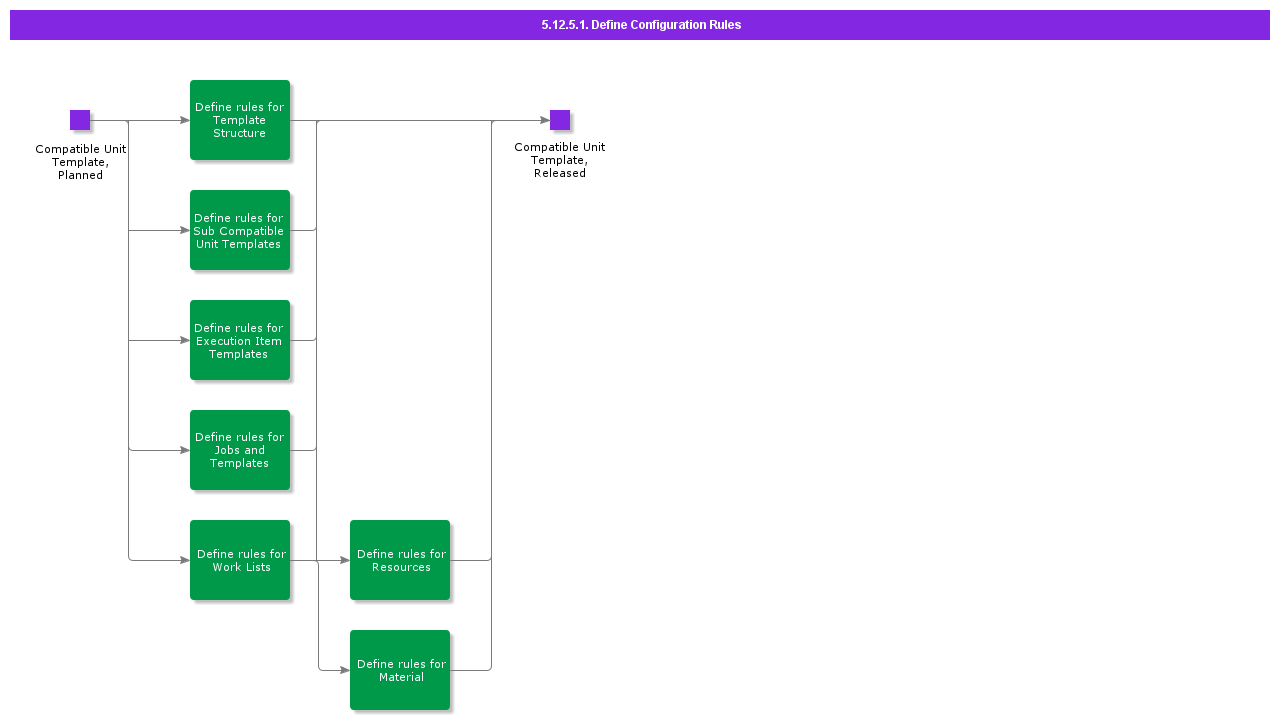Click the Define rules for Work Lists node
This screenshot has width=1280, height=720.
pyautogui.click(x=240, y=560)
